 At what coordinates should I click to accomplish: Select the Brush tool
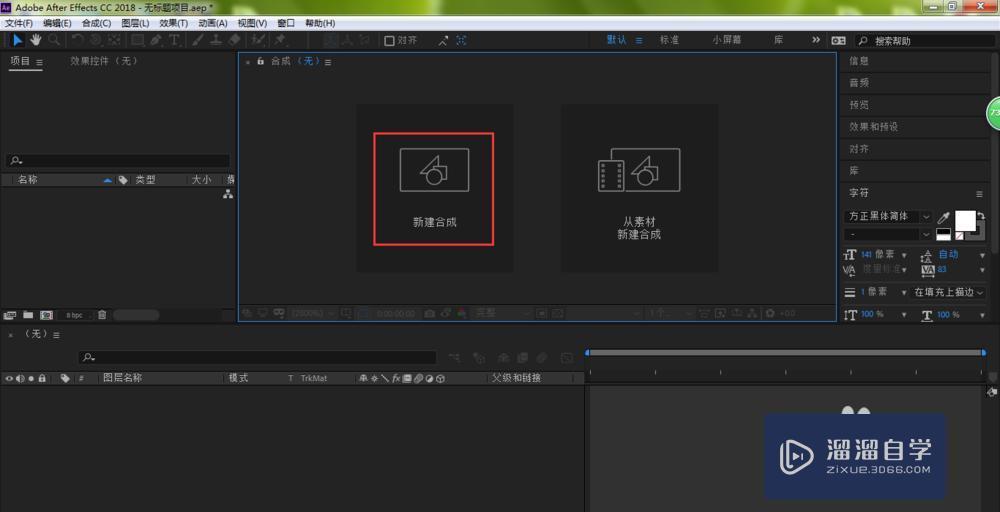pos(198,40)
